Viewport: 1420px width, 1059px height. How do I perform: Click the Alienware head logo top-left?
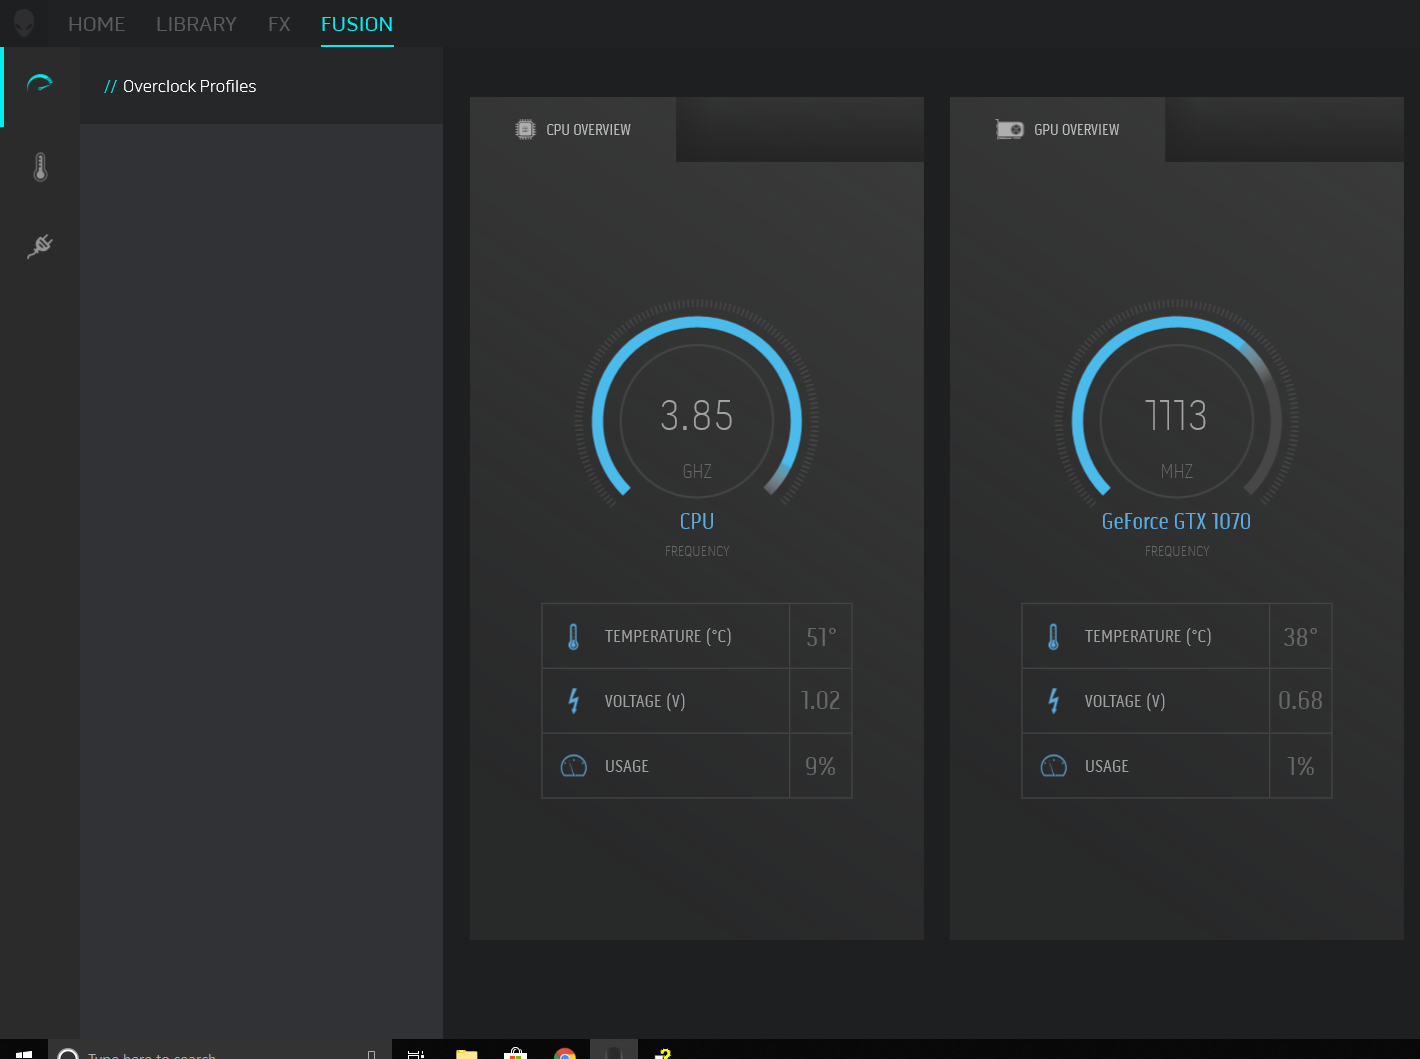pos(22,23)
